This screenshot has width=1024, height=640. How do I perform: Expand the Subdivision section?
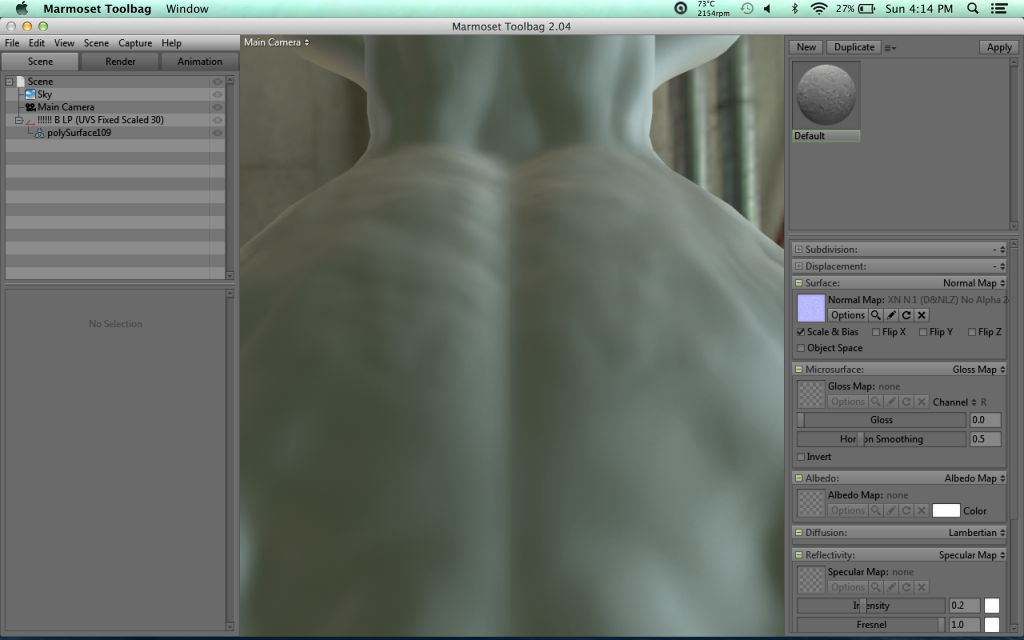tap(798, 249)
